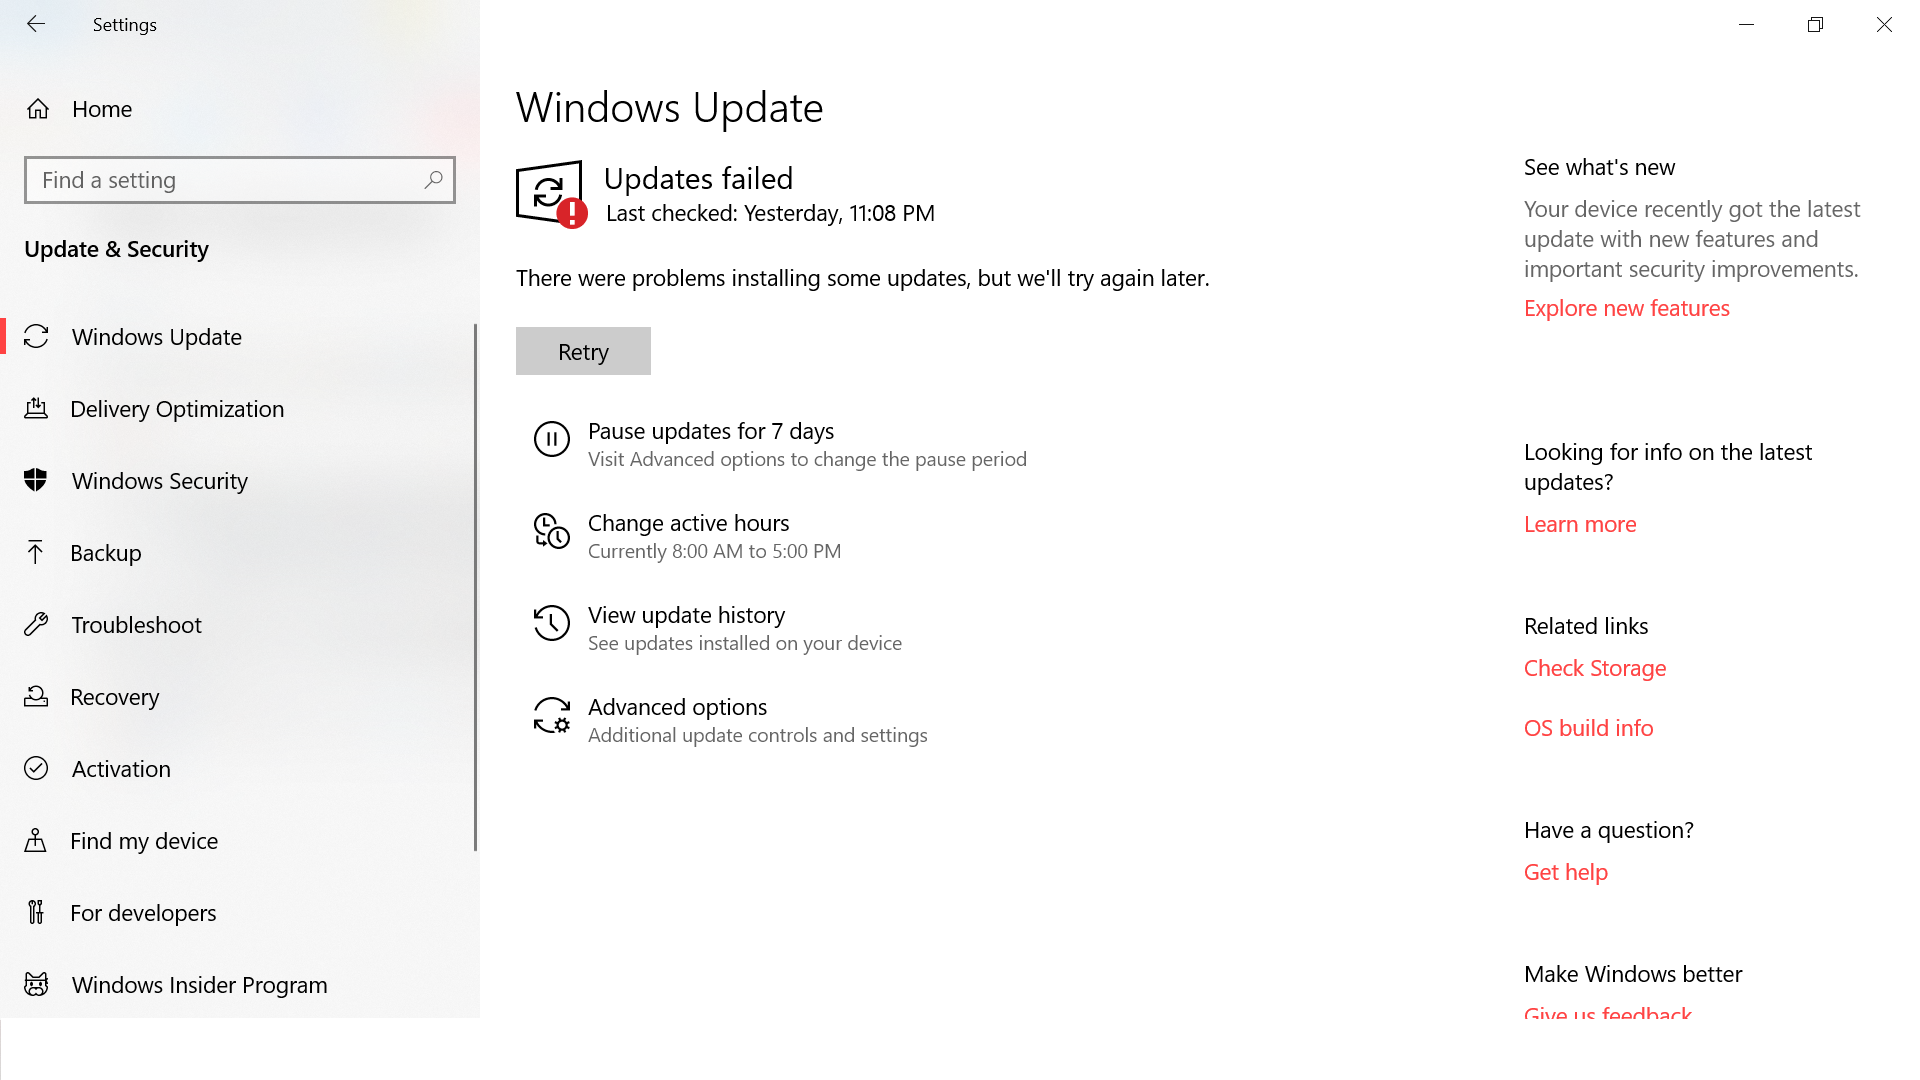Screen dimensions: 1920x1080
Task: Click the Retry button
Action: [583, 351]
